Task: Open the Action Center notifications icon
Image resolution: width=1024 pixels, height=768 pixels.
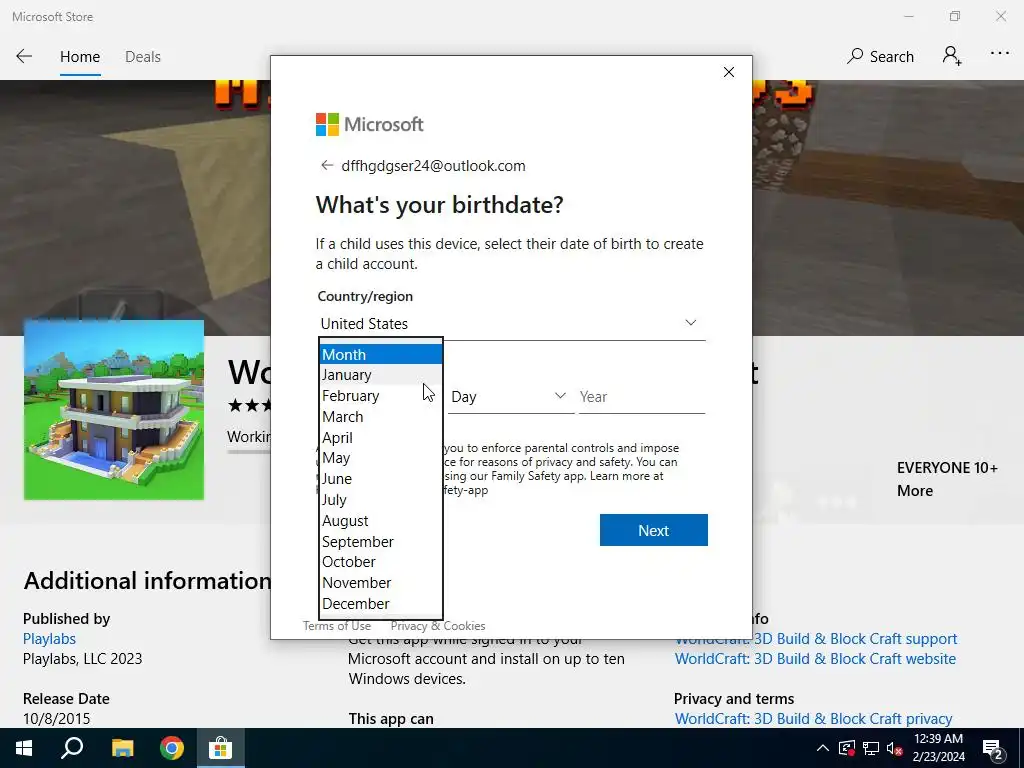Action: [992, 748]
